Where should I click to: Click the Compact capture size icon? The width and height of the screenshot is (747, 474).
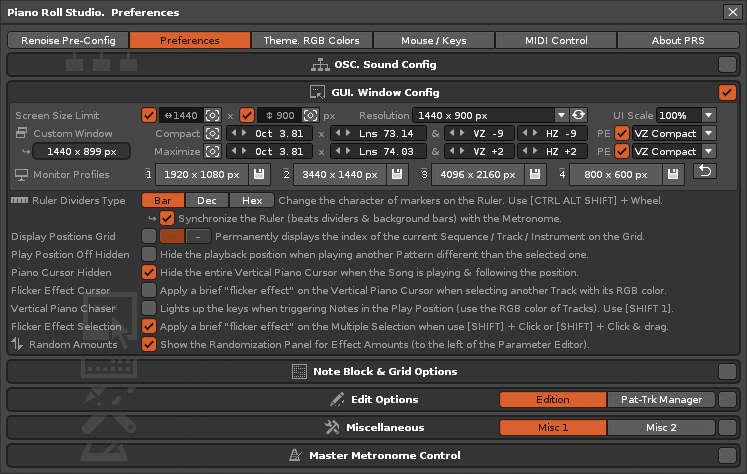212,133
